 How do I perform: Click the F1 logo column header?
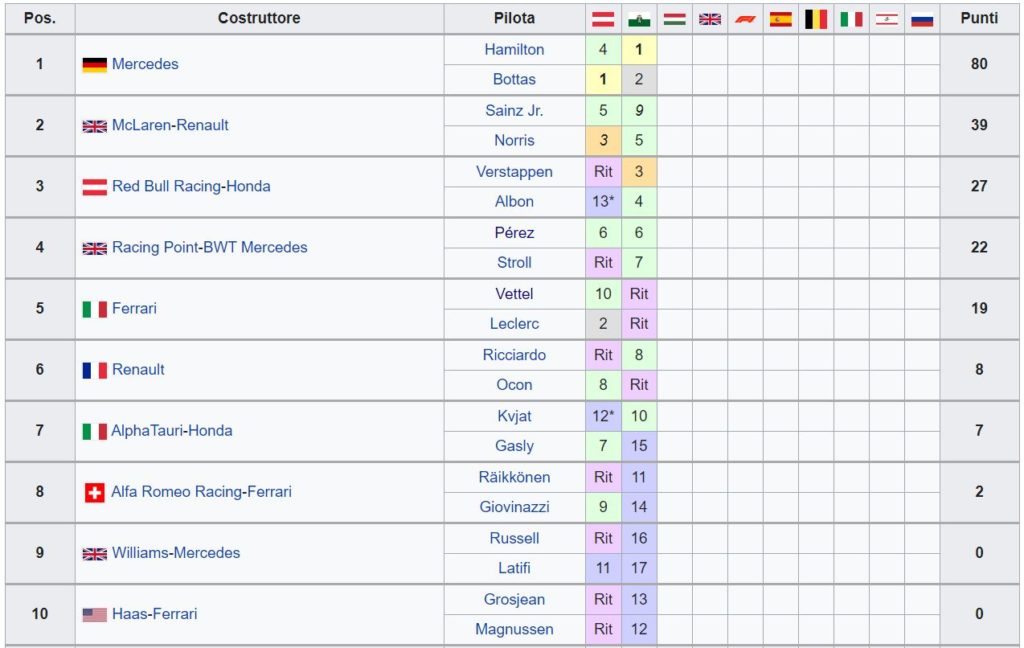tap(745, 19)
